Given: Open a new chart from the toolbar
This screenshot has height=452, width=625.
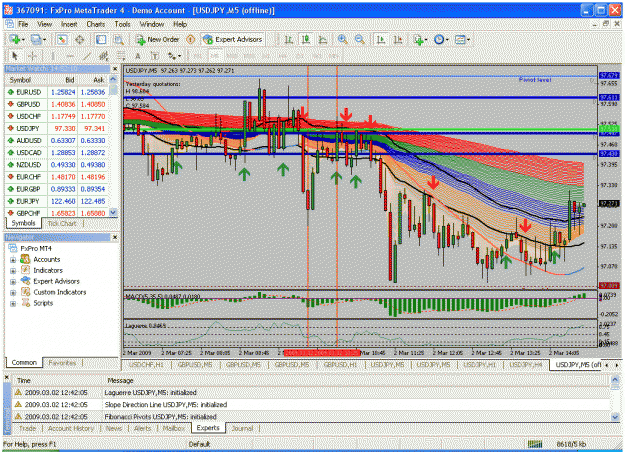Looking at the screenshot, I should pyautogui.click(x=15, y=39).
